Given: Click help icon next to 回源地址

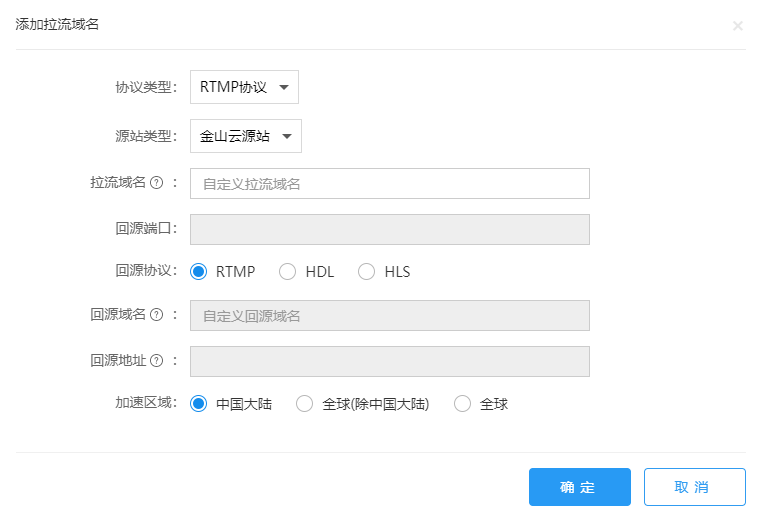Looking at the screenshot, I should click(x=156, y=361).
